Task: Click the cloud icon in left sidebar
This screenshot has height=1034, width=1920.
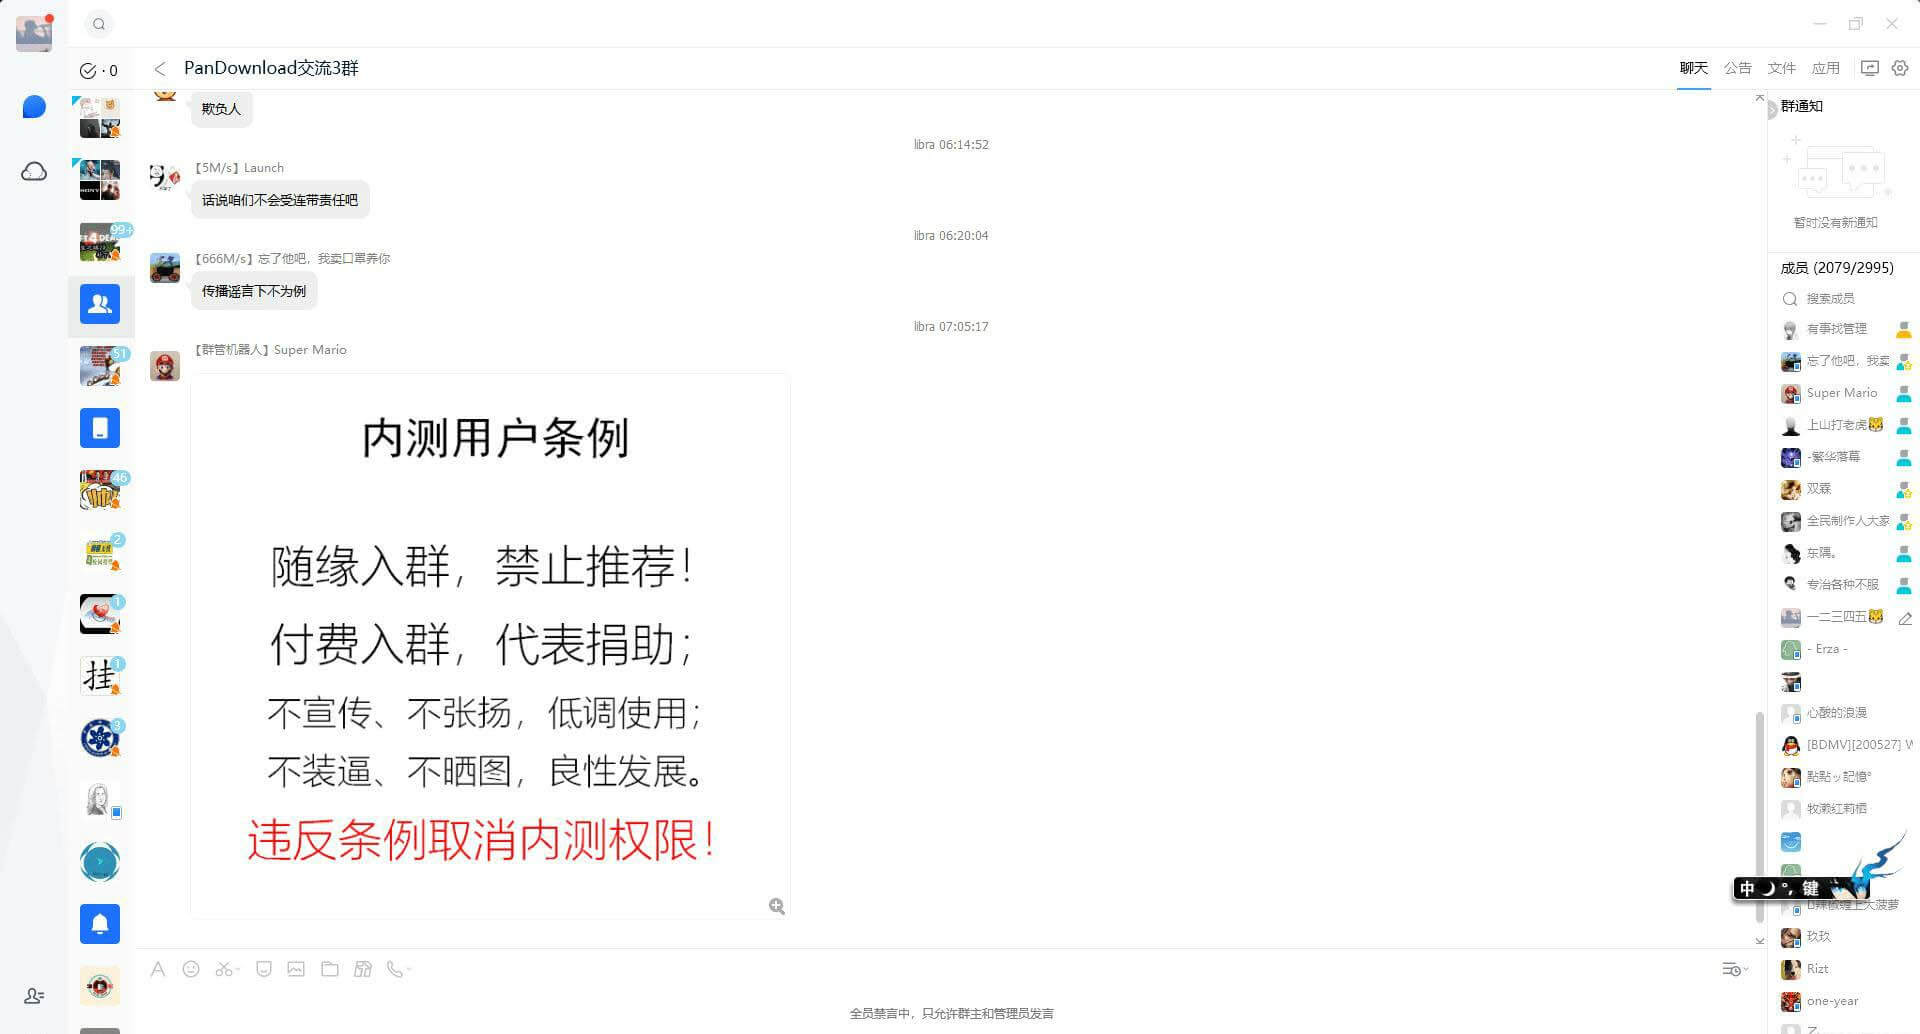Action: pos(34,172)
